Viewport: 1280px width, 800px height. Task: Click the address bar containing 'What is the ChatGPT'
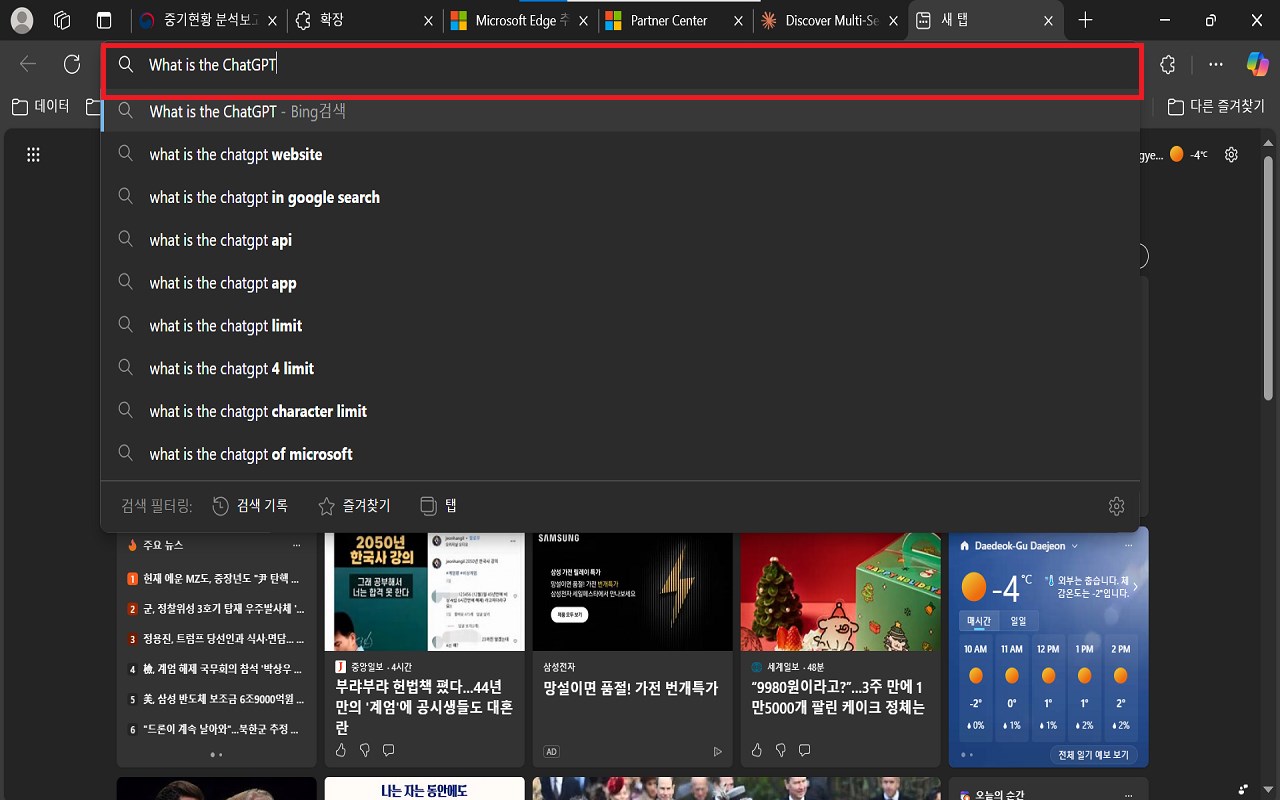pos(622,65)
